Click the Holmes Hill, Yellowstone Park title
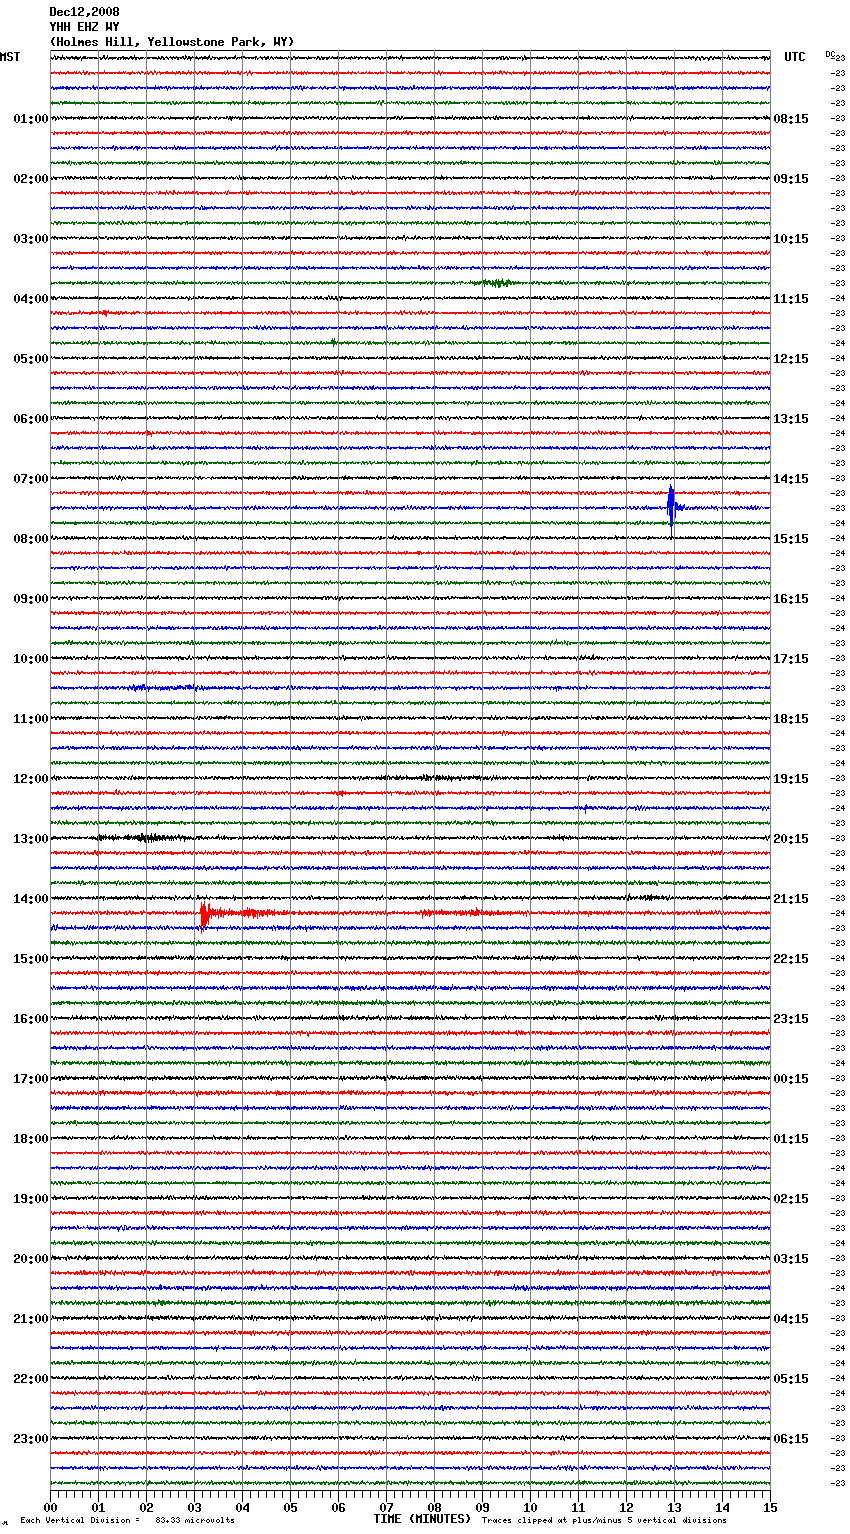This screenshot has width=850, height=1534. pos(172,42)
